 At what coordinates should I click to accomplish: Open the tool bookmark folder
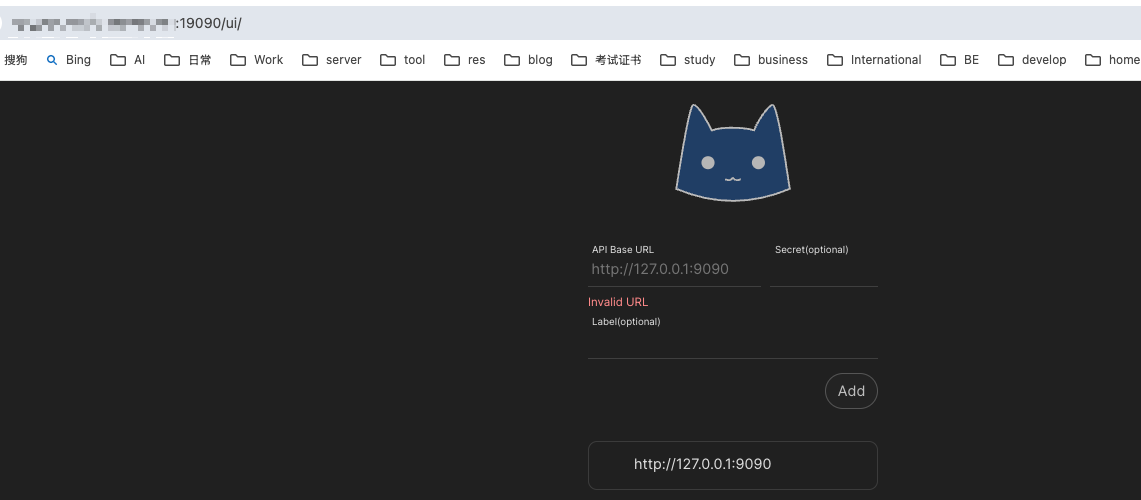point(402,60)
